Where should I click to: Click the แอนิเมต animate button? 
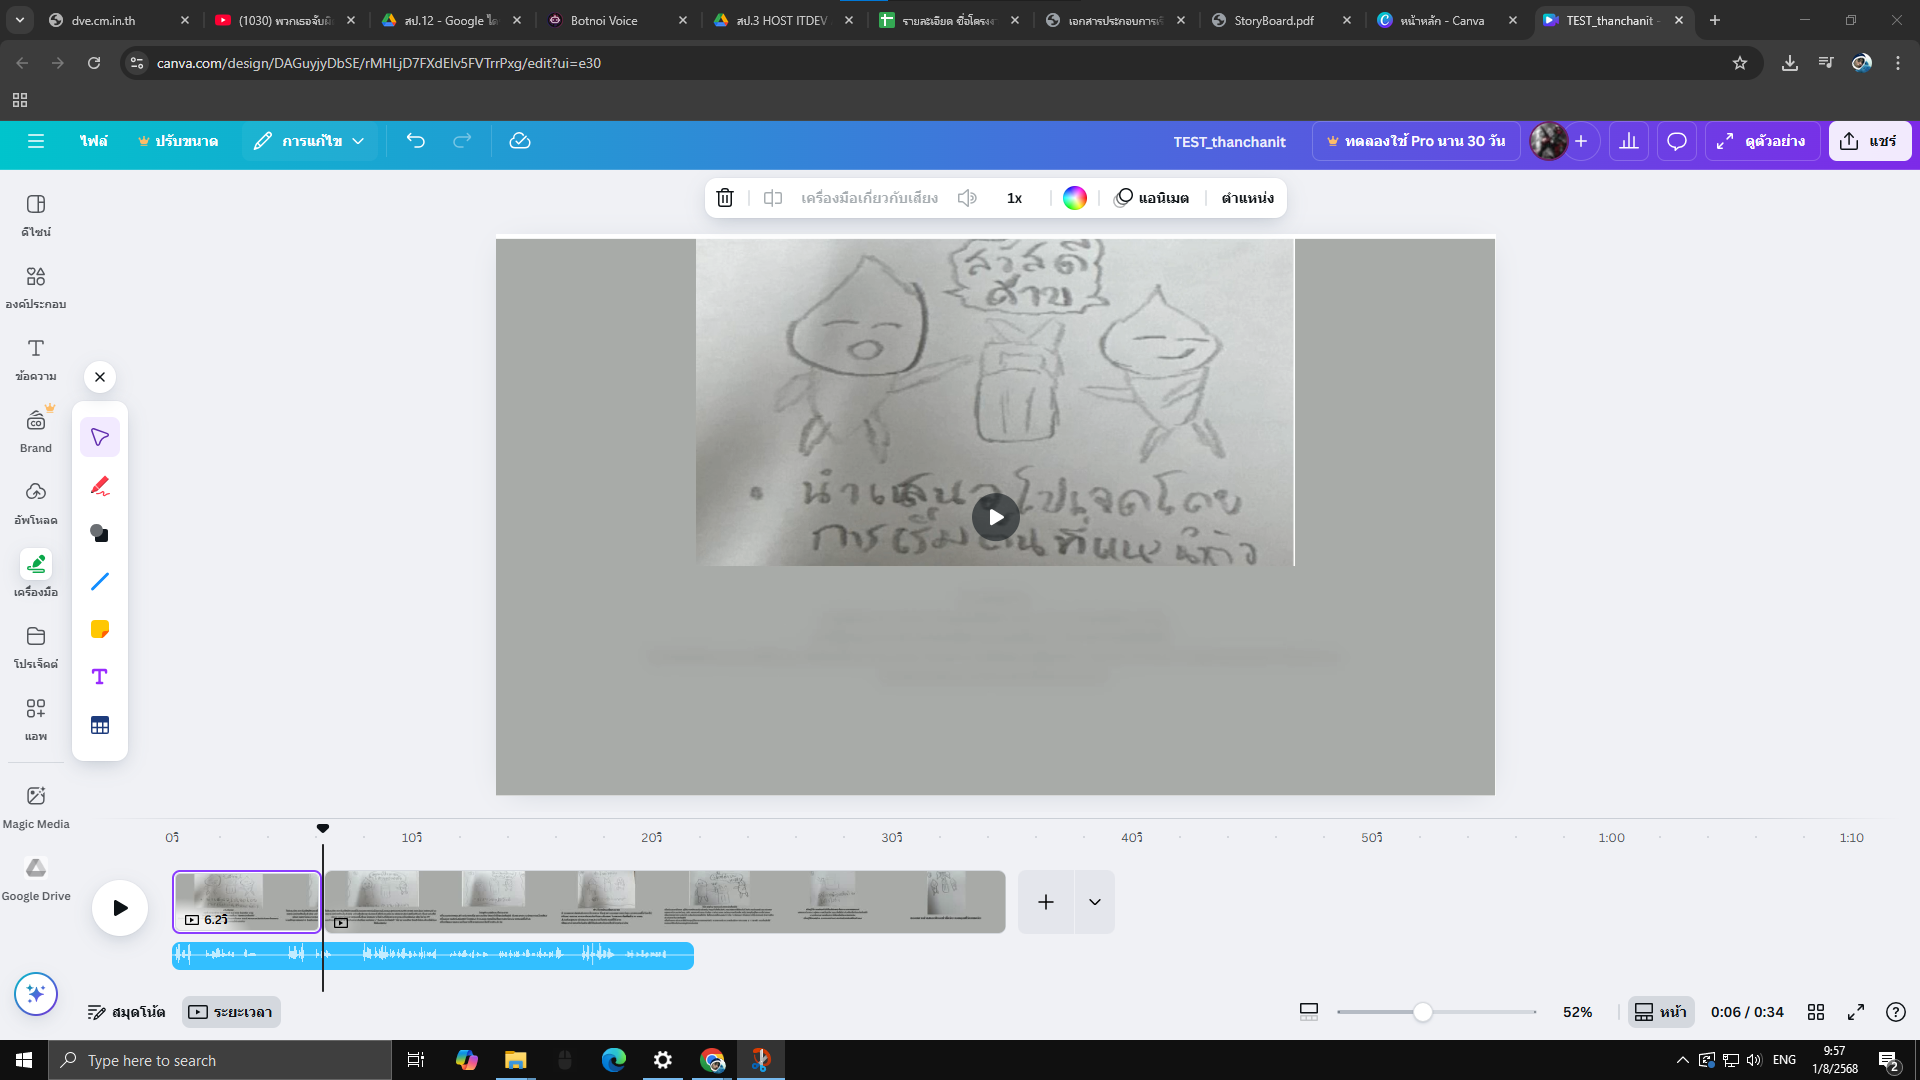tap(1152, 198)
